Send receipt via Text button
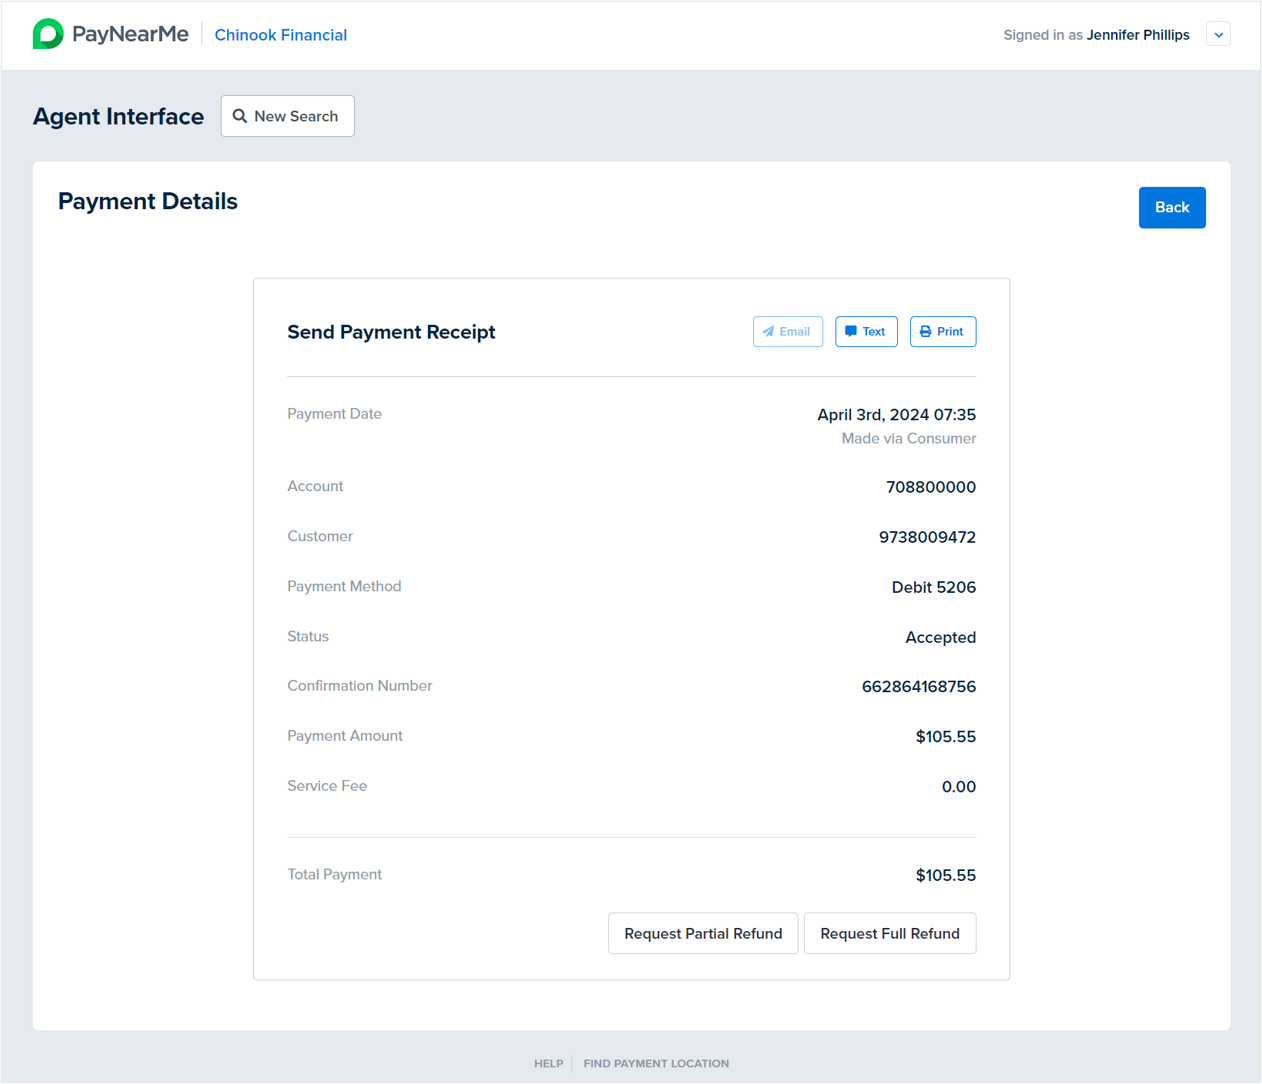Image resolution: width=1262 pixels, height=1084 pixels. (866, 332)
